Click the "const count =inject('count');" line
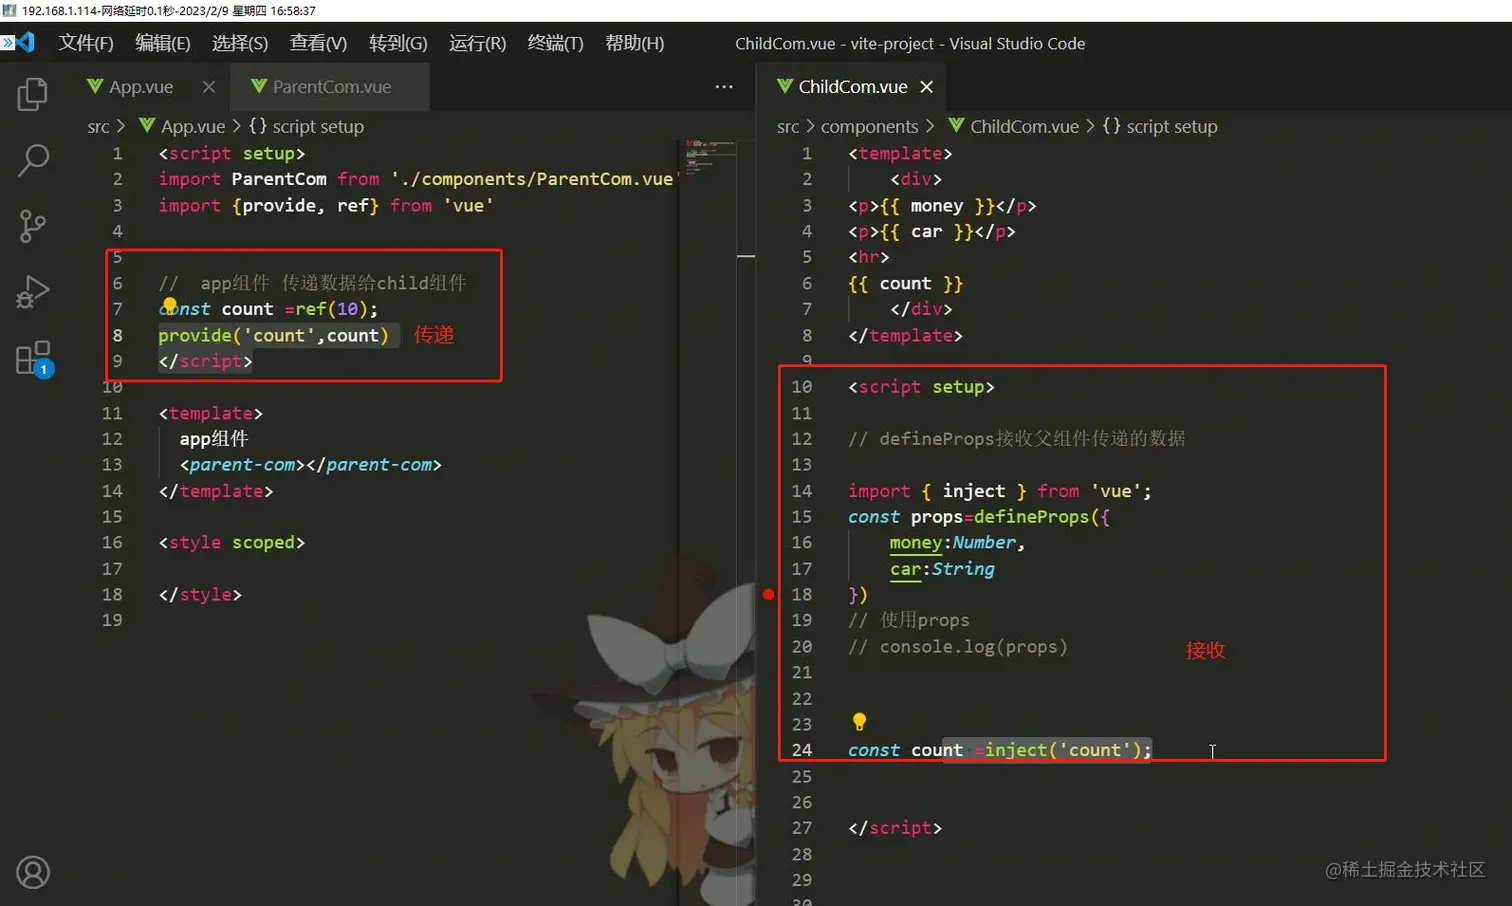Image resolution: width=1512 pixels, height=906 pixels. (1000, 750)
